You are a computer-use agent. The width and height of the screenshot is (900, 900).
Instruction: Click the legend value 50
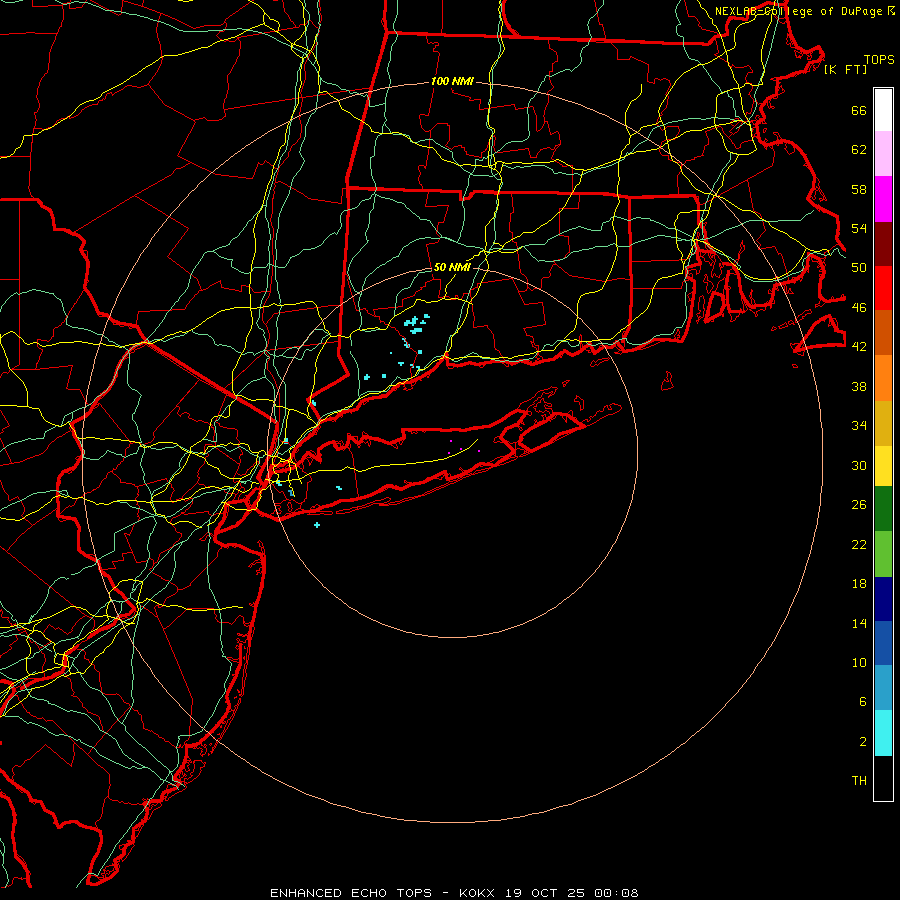tap(859, 267)
